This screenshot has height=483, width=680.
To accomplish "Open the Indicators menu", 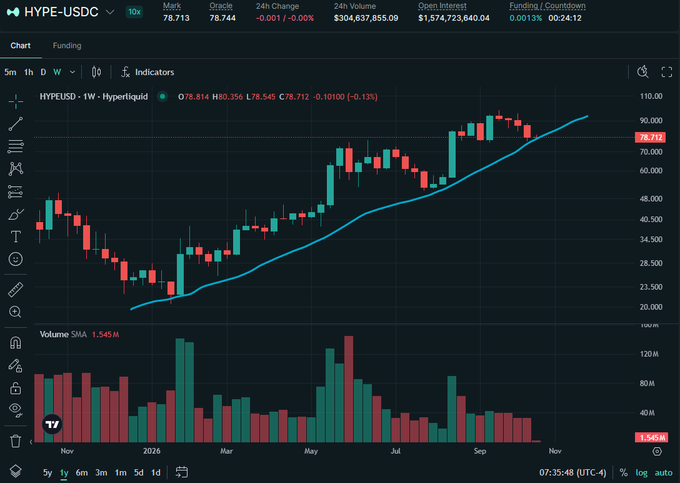I will [147, 72].
